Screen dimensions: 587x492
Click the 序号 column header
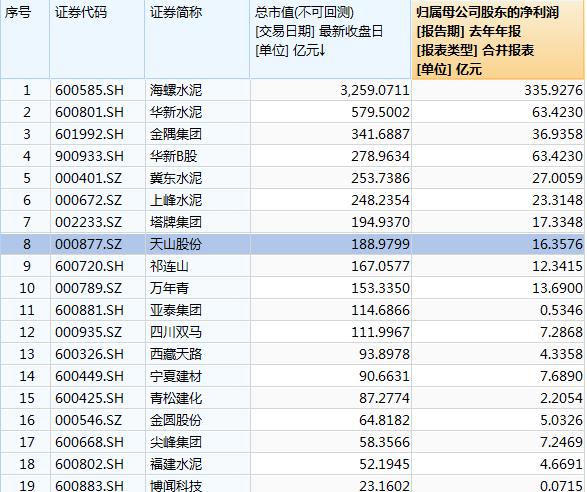pos(25,39)
